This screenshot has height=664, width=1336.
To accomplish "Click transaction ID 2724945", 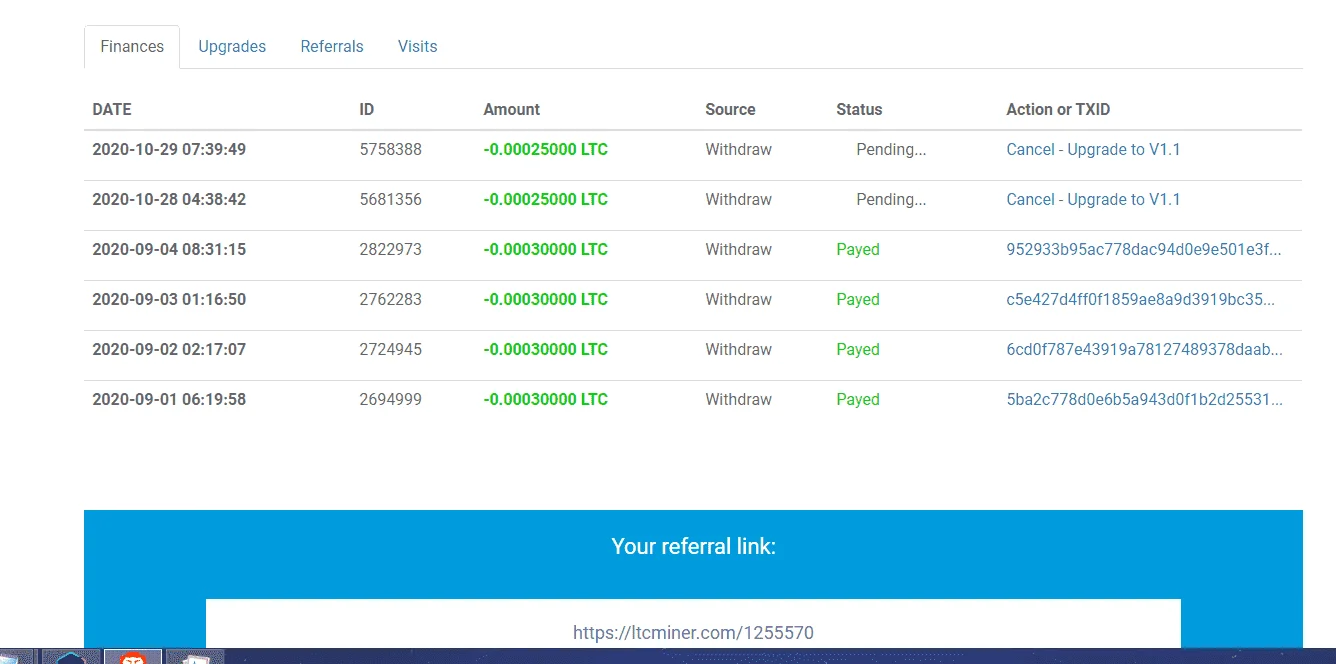I will [390, 350].
